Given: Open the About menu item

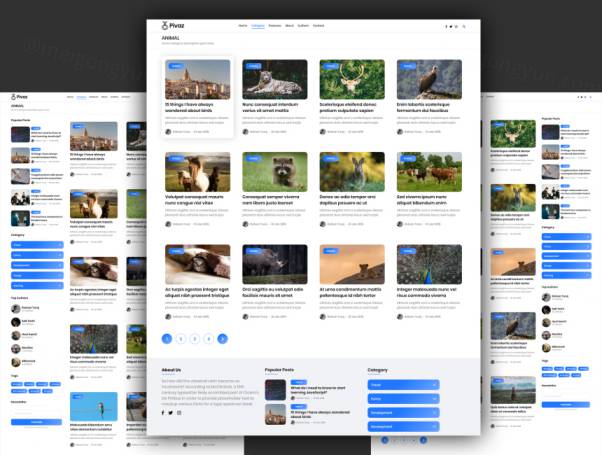Looking at the screenshot, I should point(289,25).
